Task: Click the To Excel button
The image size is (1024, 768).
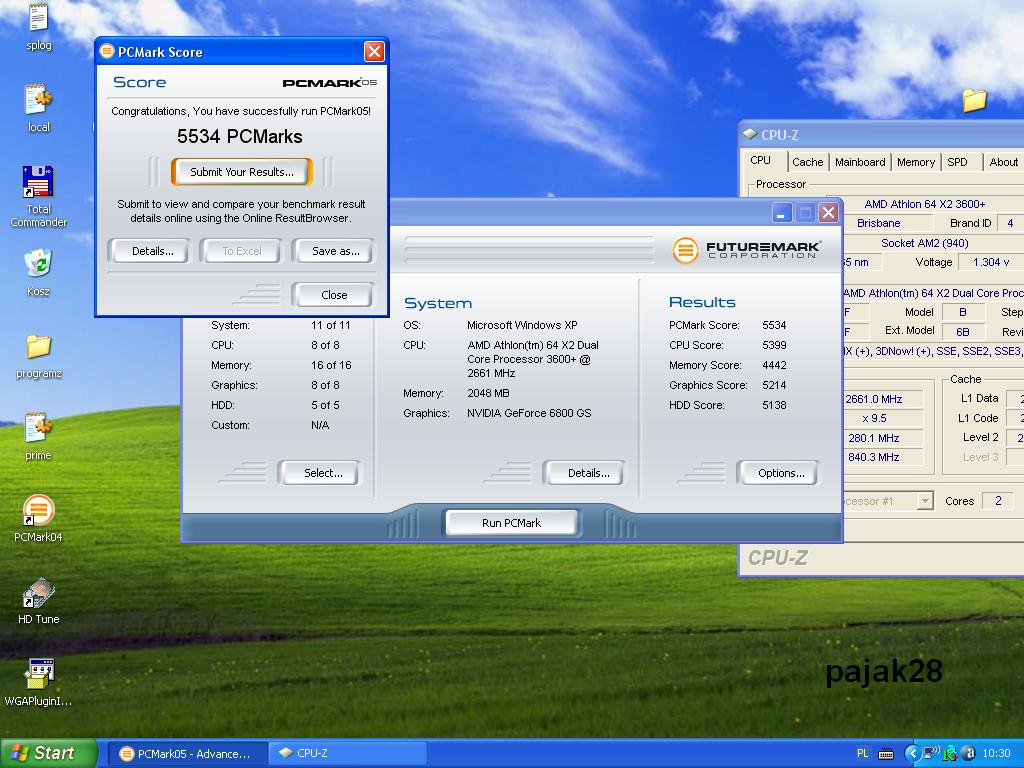Action: 242,251
